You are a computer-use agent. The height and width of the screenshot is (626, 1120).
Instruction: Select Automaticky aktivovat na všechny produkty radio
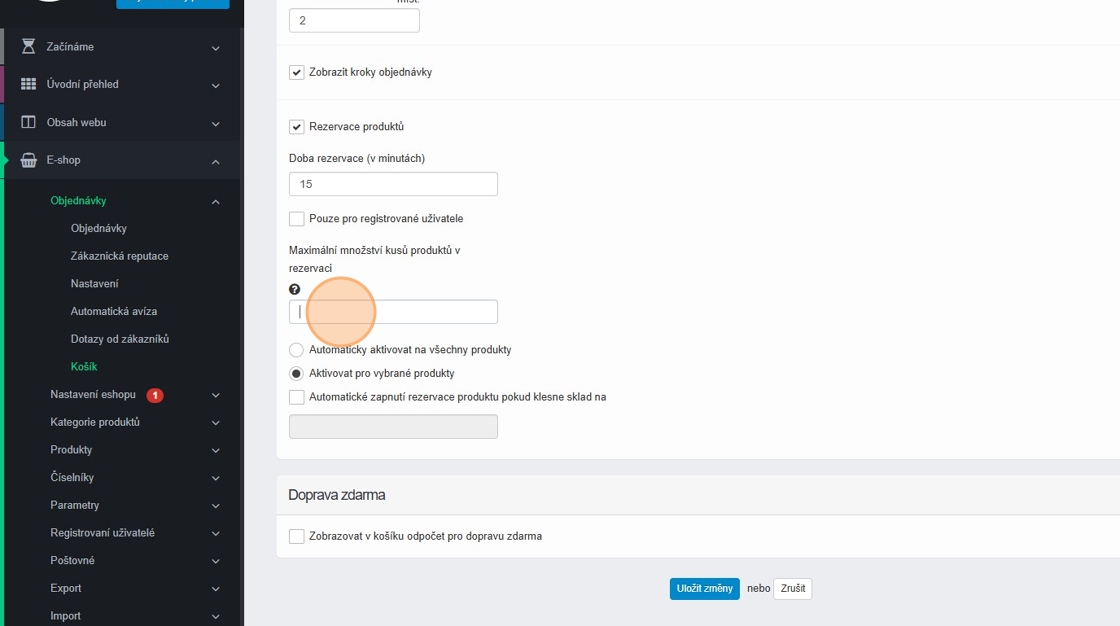[296, 350]
